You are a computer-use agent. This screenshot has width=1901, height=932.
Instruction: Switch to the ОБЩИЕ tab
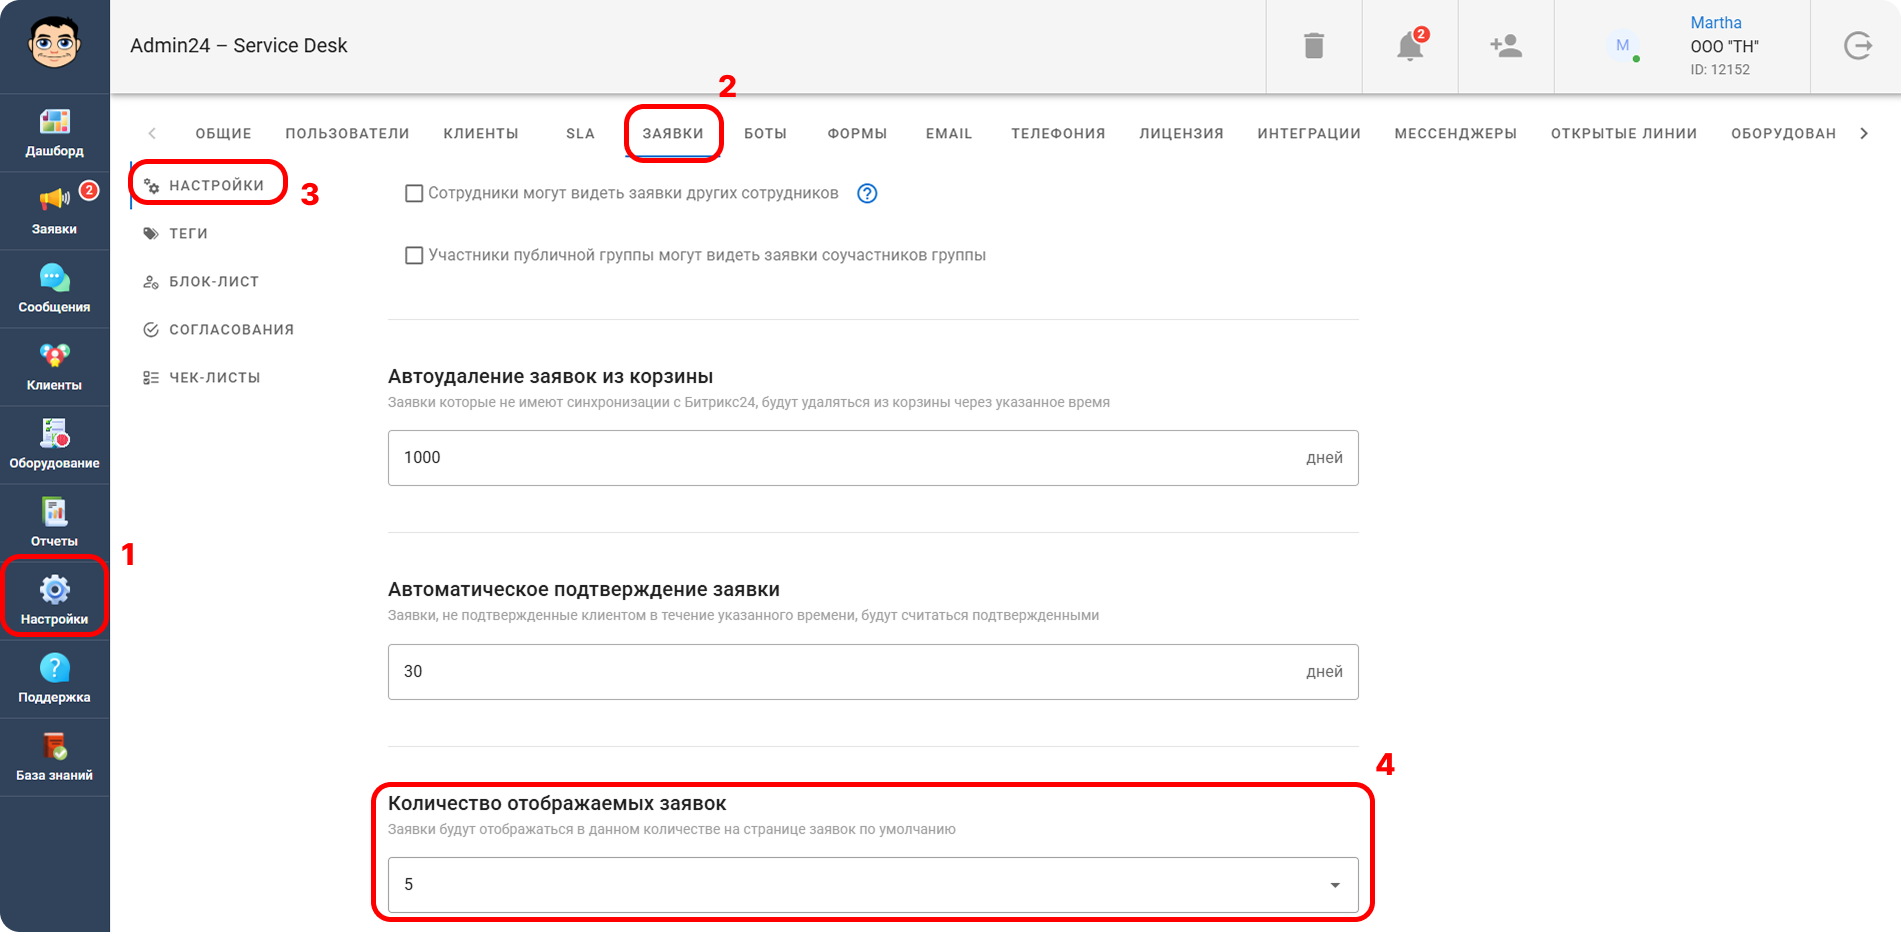coord(224,134)
